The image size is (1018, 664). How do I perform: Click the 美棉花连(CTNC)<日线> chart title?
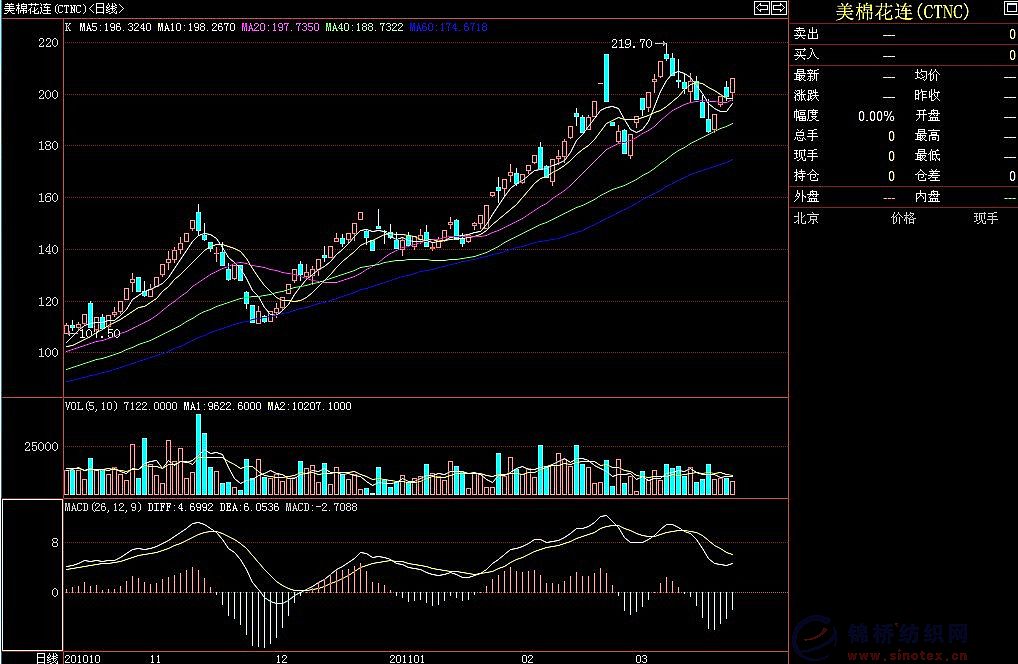pyautogui.click(x=64, y=8)
